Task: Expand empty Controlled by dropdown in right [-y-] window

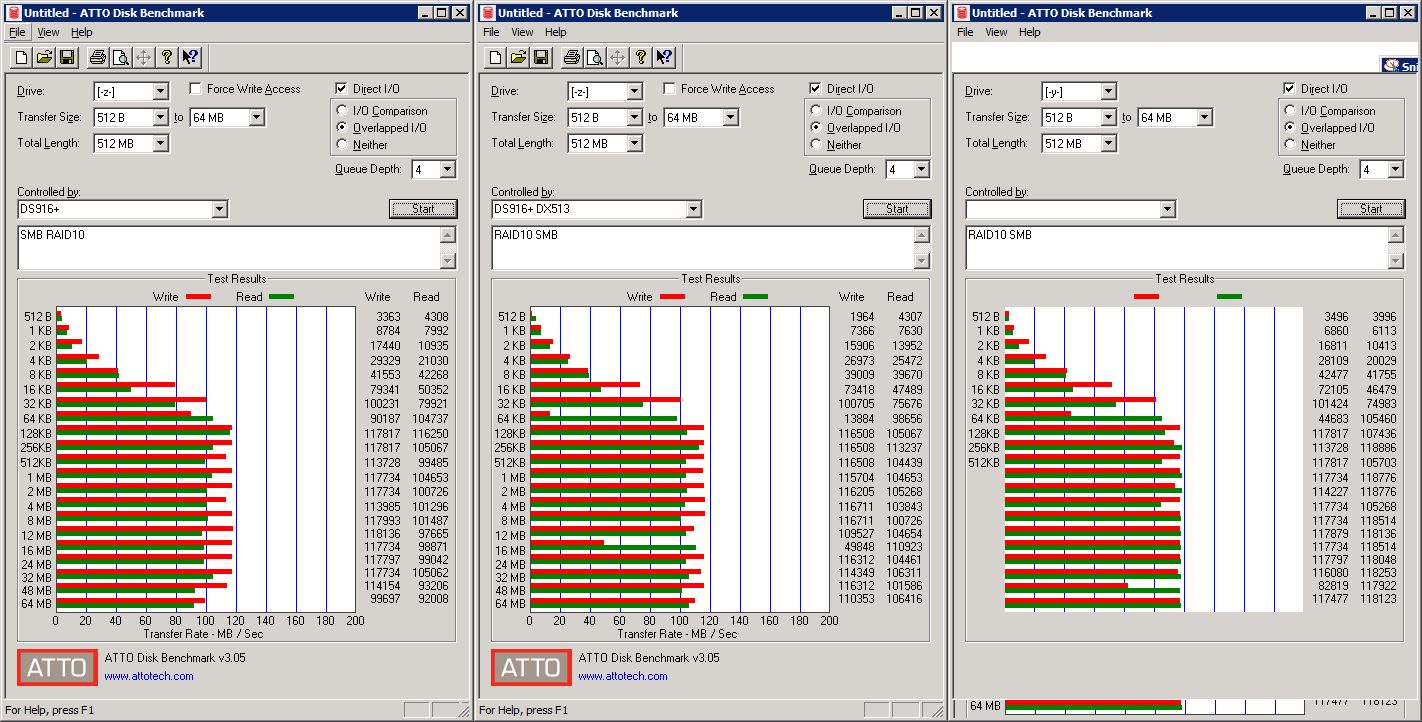Action: [x=1168, y=209]
